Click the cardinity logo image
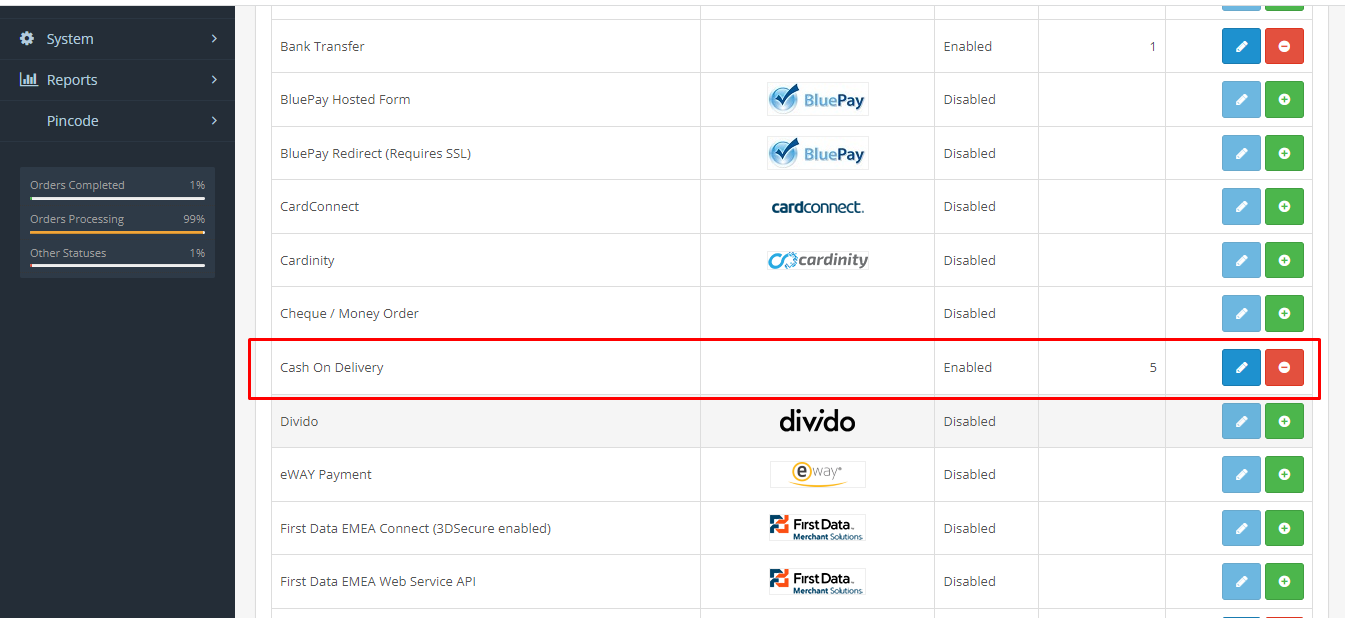 (817, 260)
